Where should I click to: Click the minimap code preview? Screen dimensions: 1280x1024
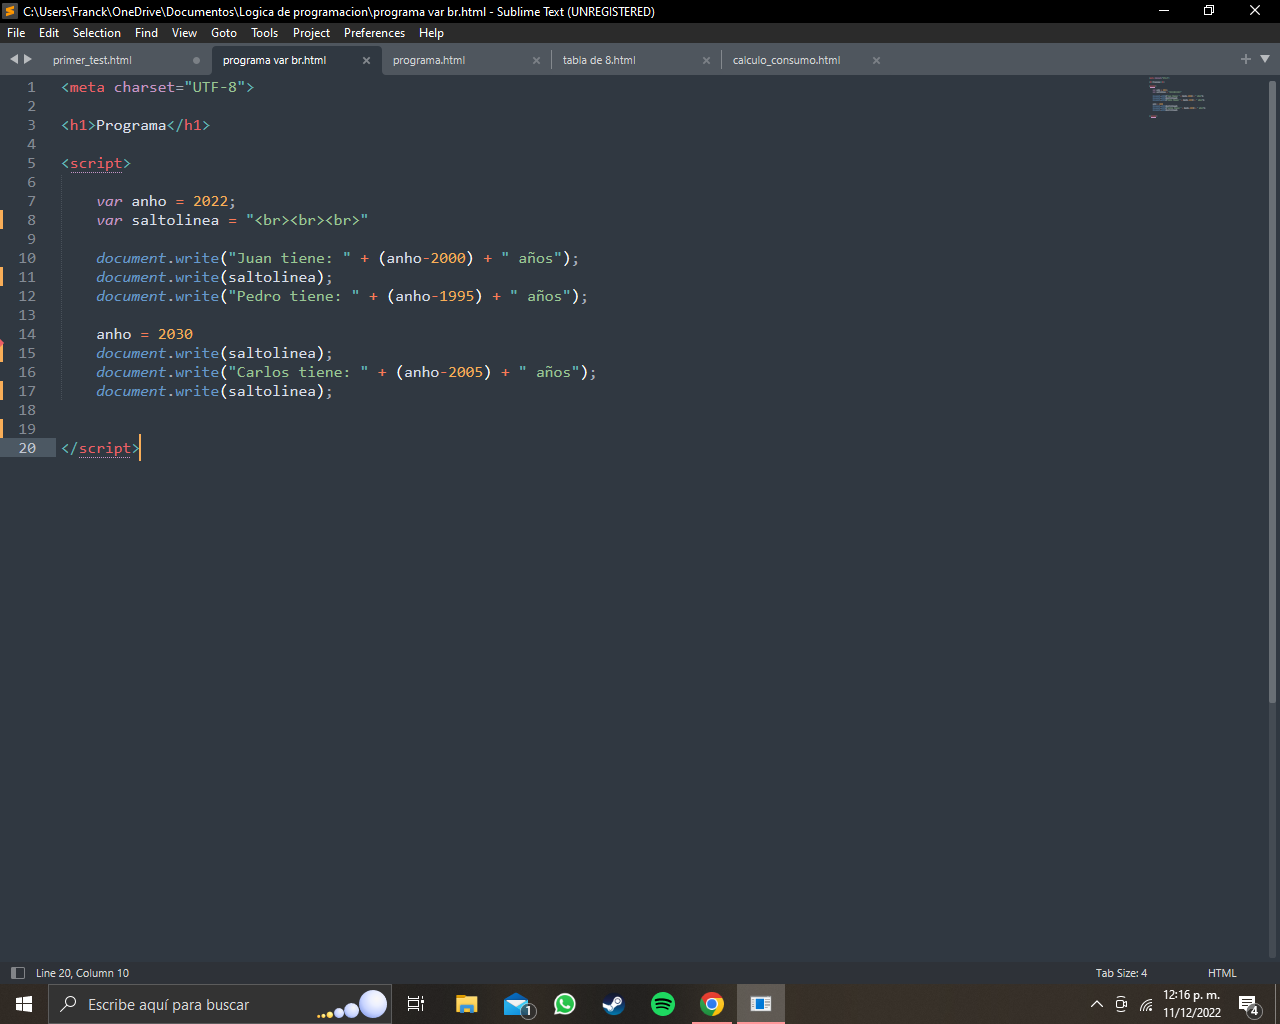(x=1177, y=97)
